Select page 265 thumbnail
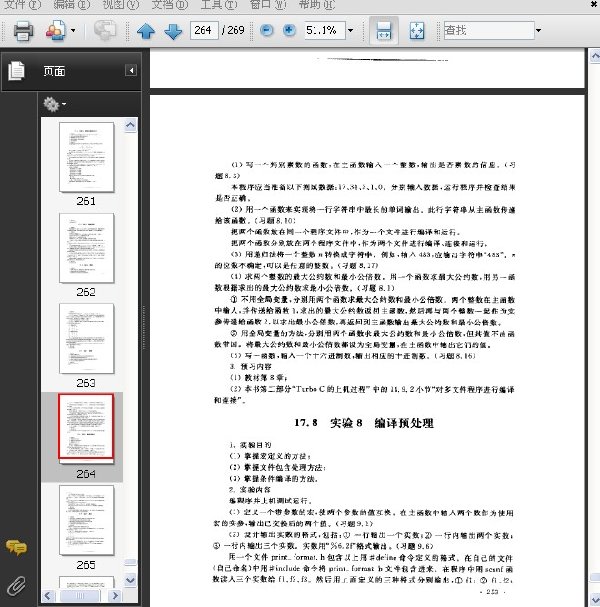 pos(87,520)
